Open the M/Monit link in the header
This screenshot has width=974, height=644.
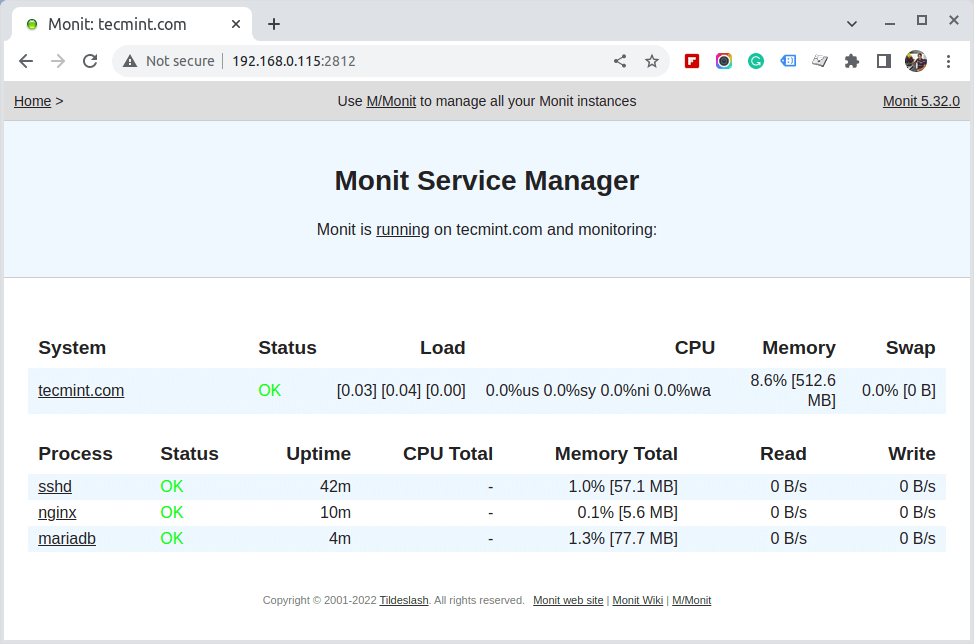coord(390,101)
